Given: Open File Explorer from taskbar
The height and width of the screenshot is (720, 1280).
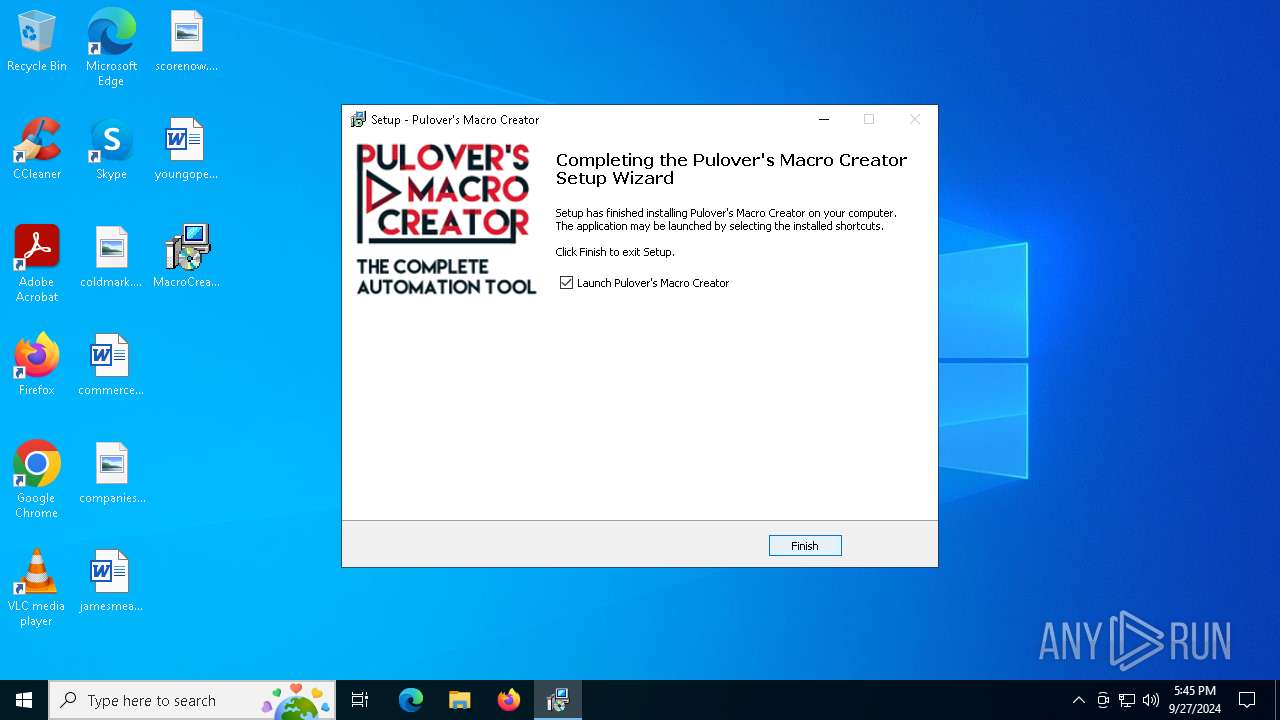Looking at the screenshot, I should [x=460, y=700].
